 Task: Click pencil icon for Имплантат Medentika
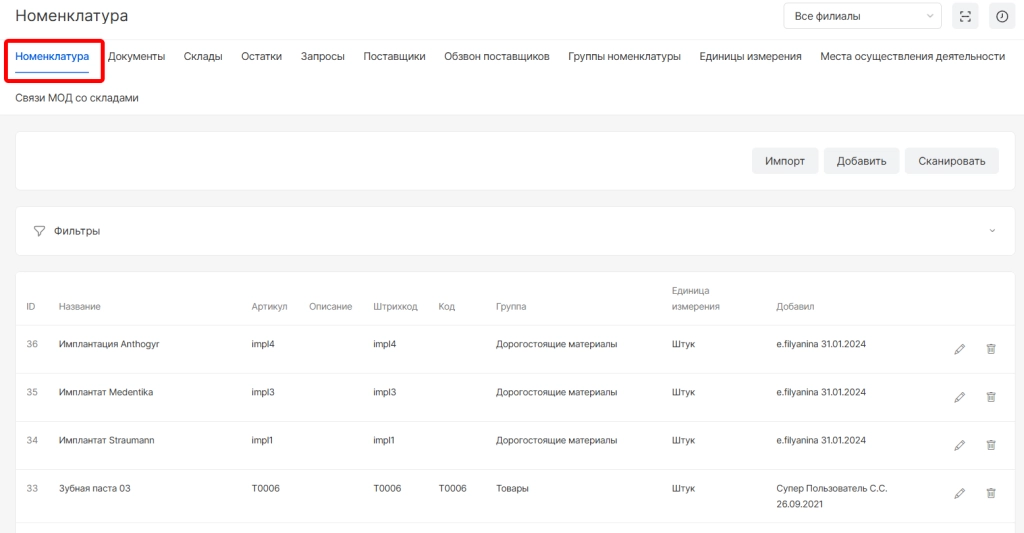[959, 397]
